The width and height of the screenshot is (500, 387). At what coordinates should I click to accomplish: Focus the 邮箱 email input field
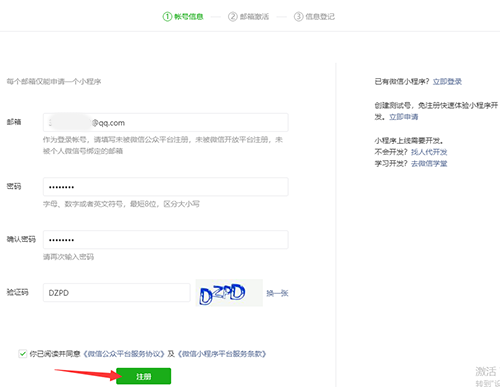point(166,122)
